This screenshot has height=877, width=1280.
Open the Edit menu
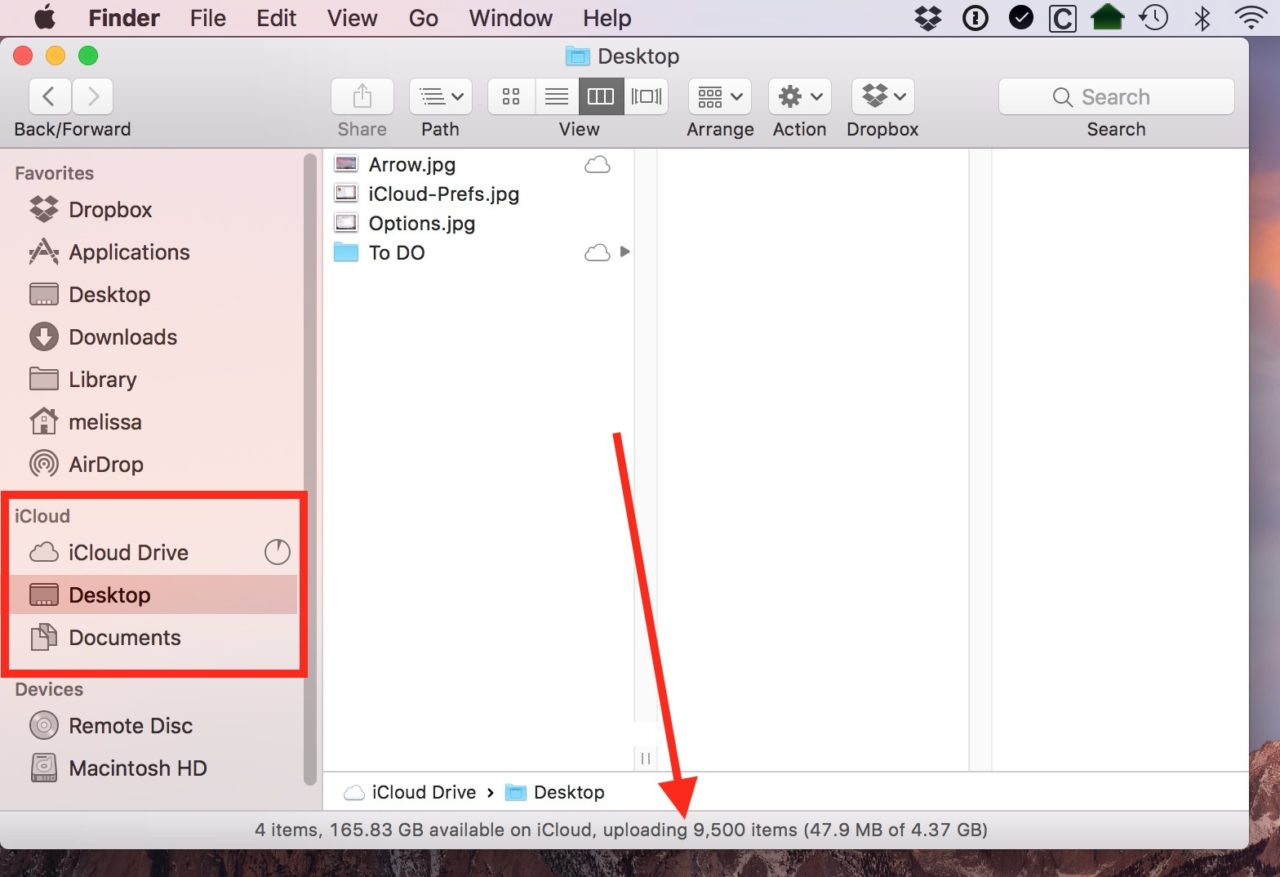pos(276,18)
